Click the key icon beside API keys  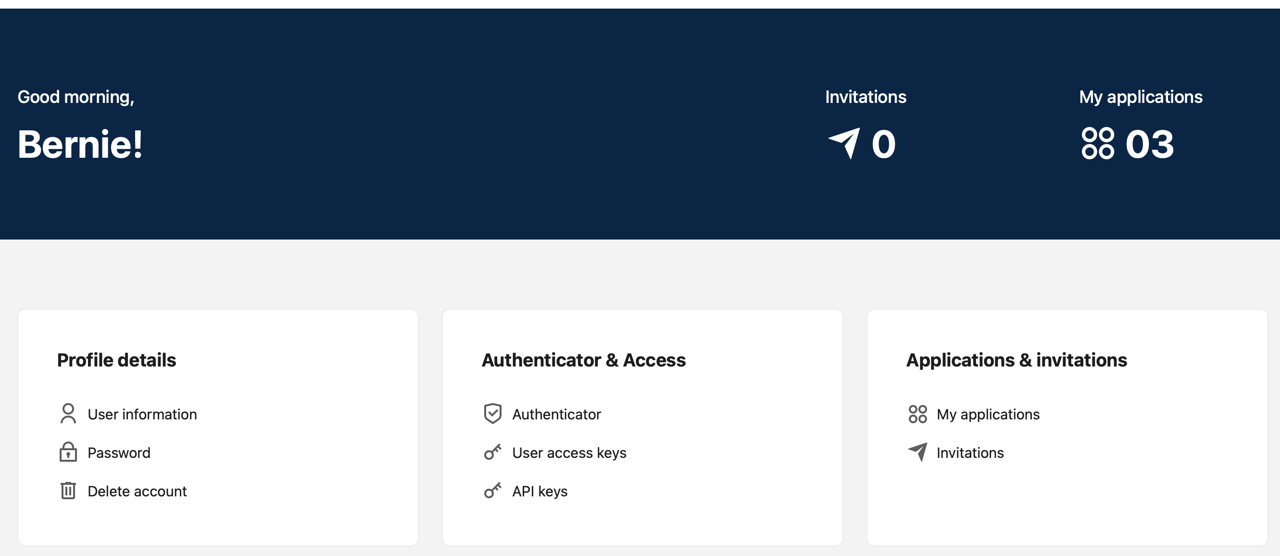point(492,491)
